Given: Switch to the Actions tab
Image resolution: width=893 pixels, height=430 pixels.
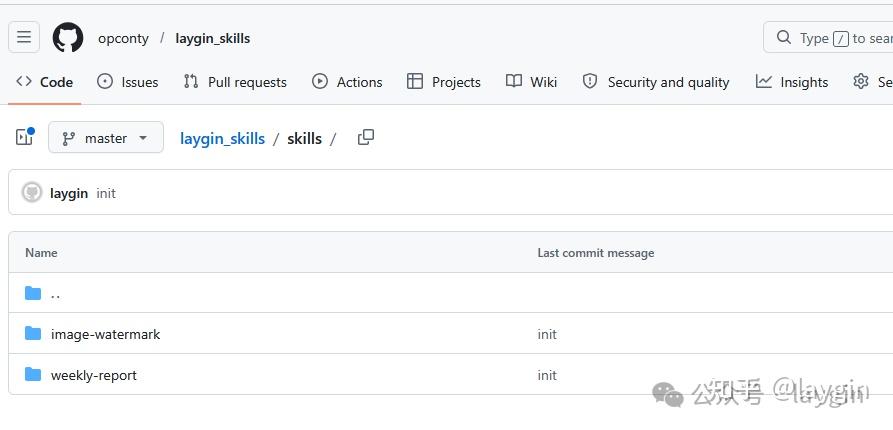Looking at the screenshot, I should pos(347,82).
